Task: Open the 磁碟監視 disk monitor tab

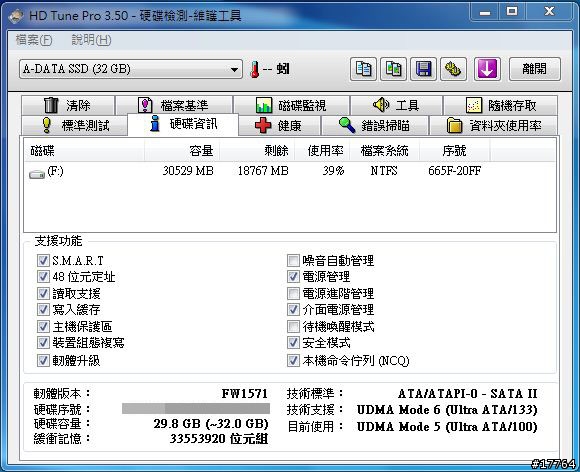Action: point(291,105)
